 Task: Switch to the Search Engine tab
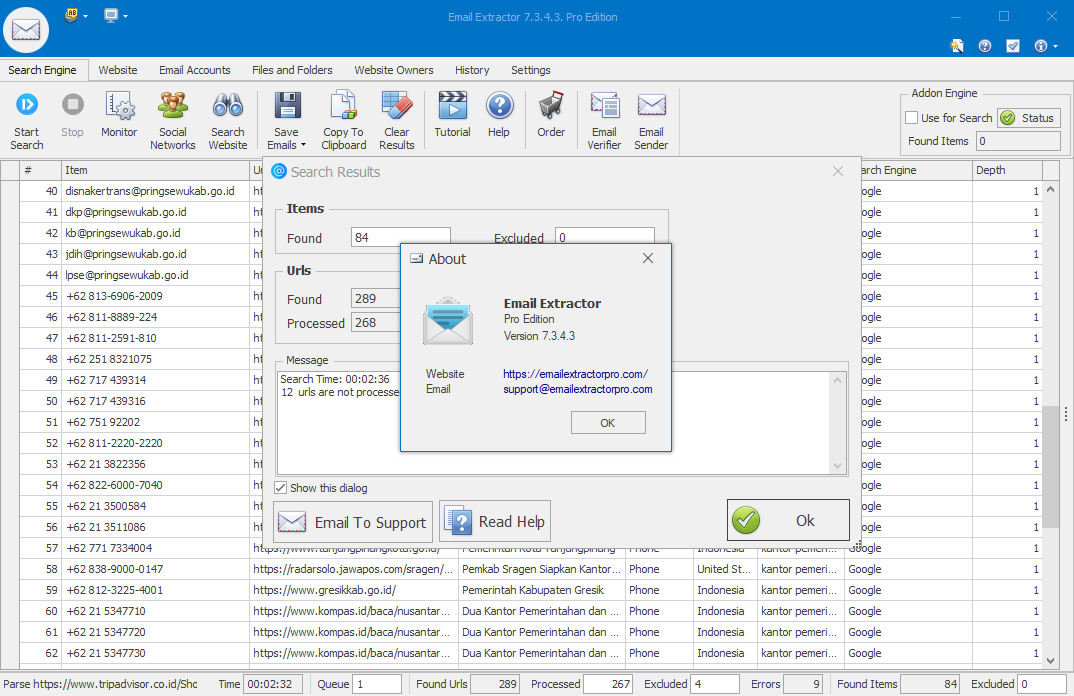[x=42, y=70]
